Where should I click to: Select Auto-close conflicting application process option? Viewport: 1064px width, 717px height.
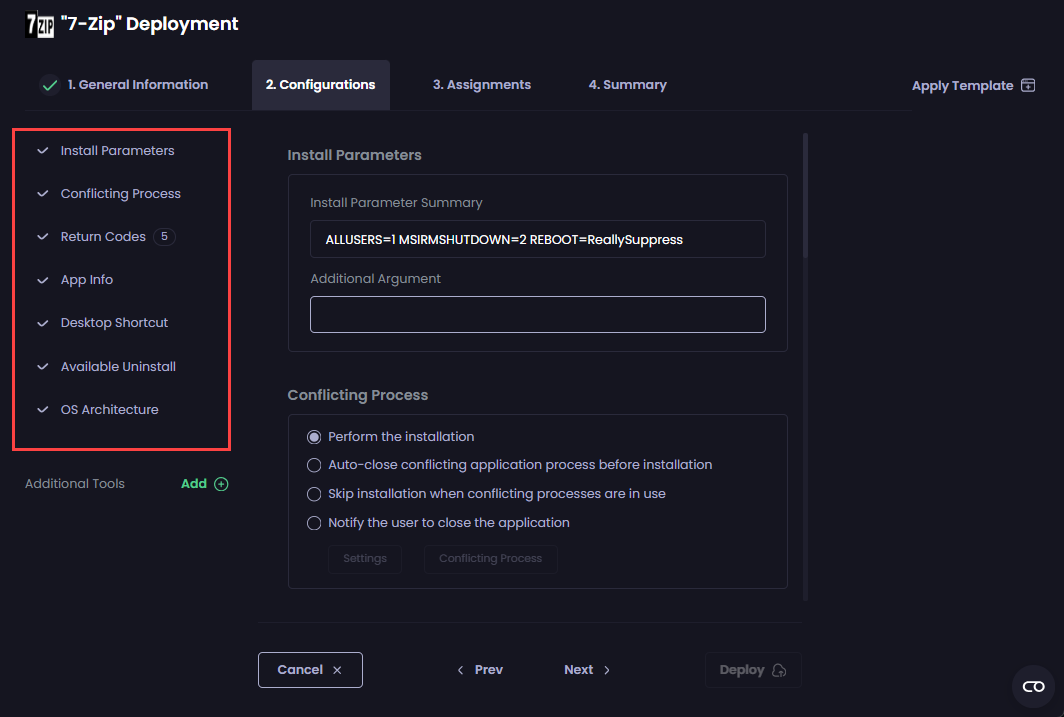tap(315, 465)
